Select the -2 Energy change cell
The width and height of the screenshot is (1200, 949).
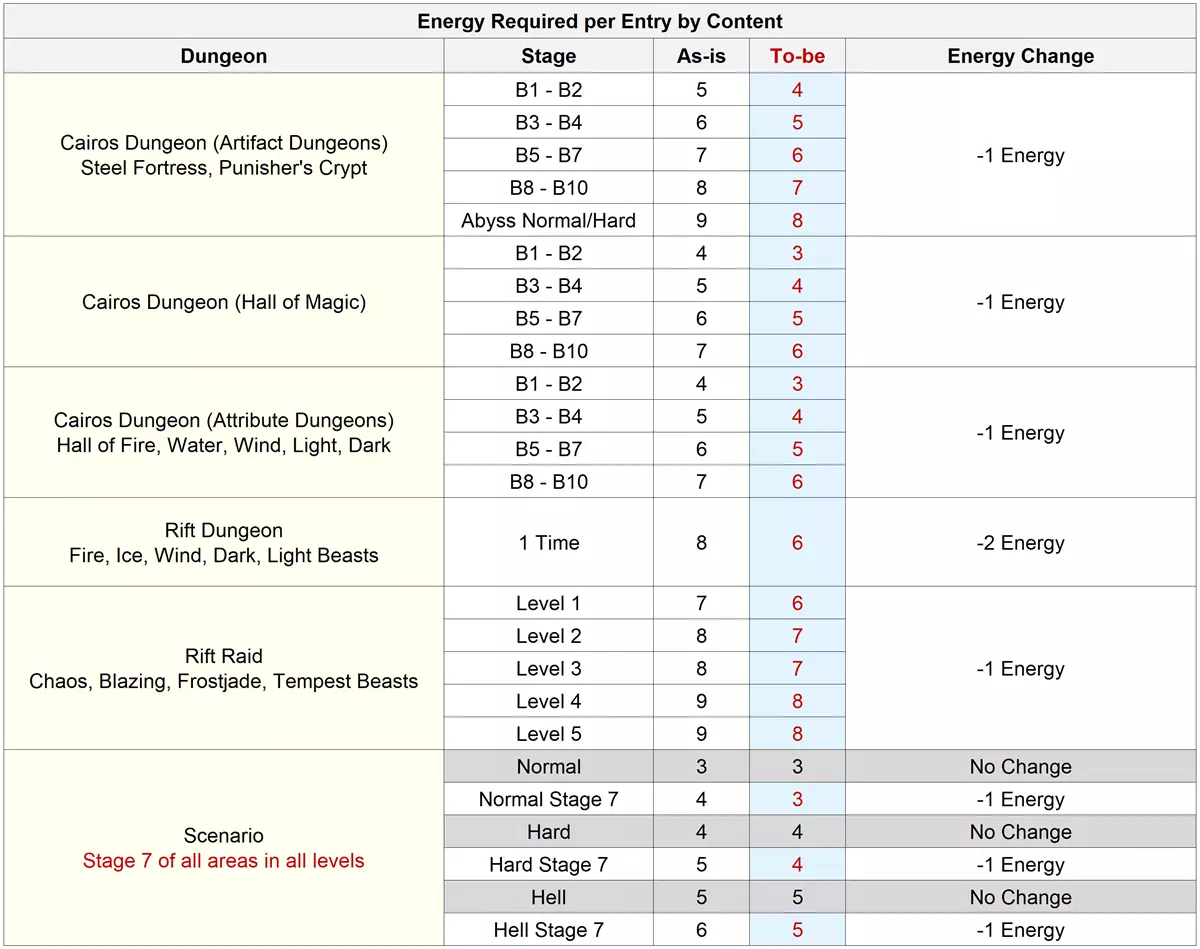pyautogui.click(x=1020, y=543)
